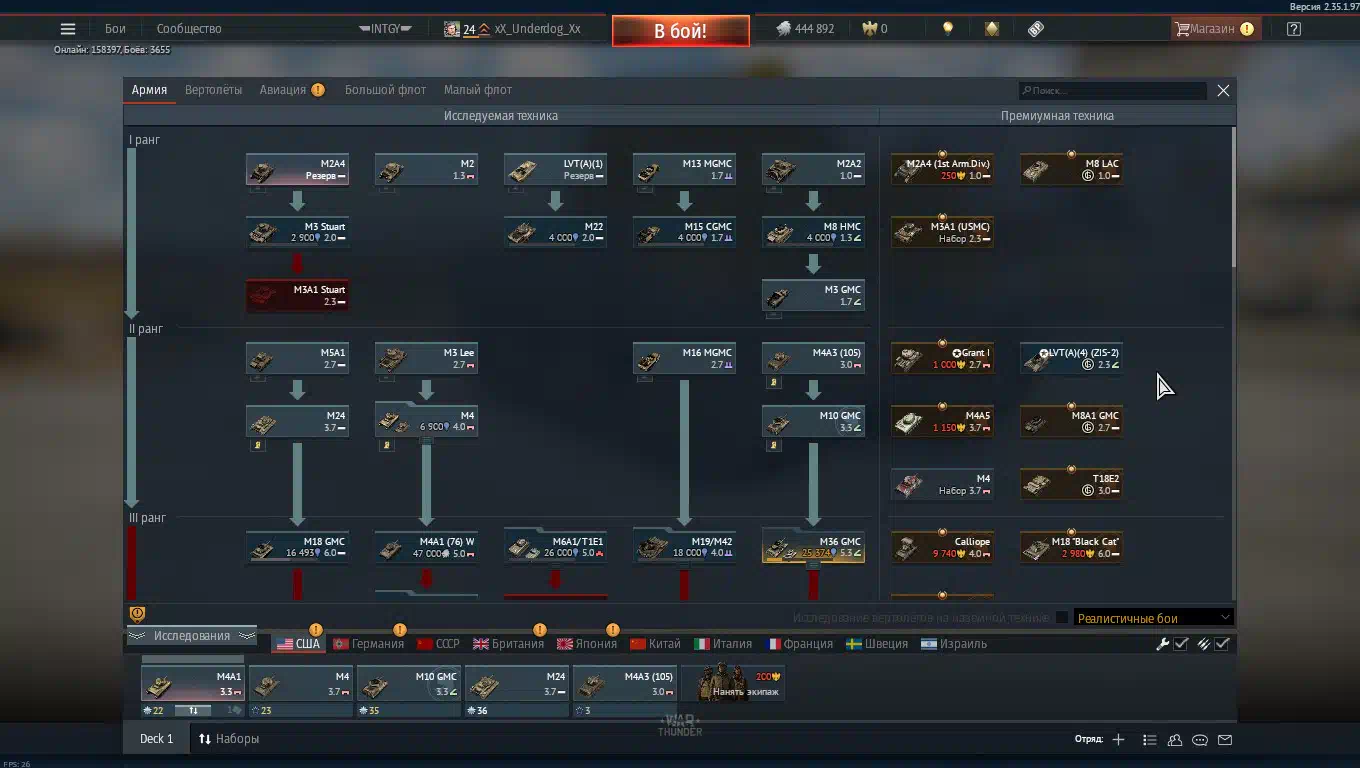Image resolution: width=1360 pixels, height=768 pixels.
Task: Open the lightbulb tips icon
Action: 948,29
